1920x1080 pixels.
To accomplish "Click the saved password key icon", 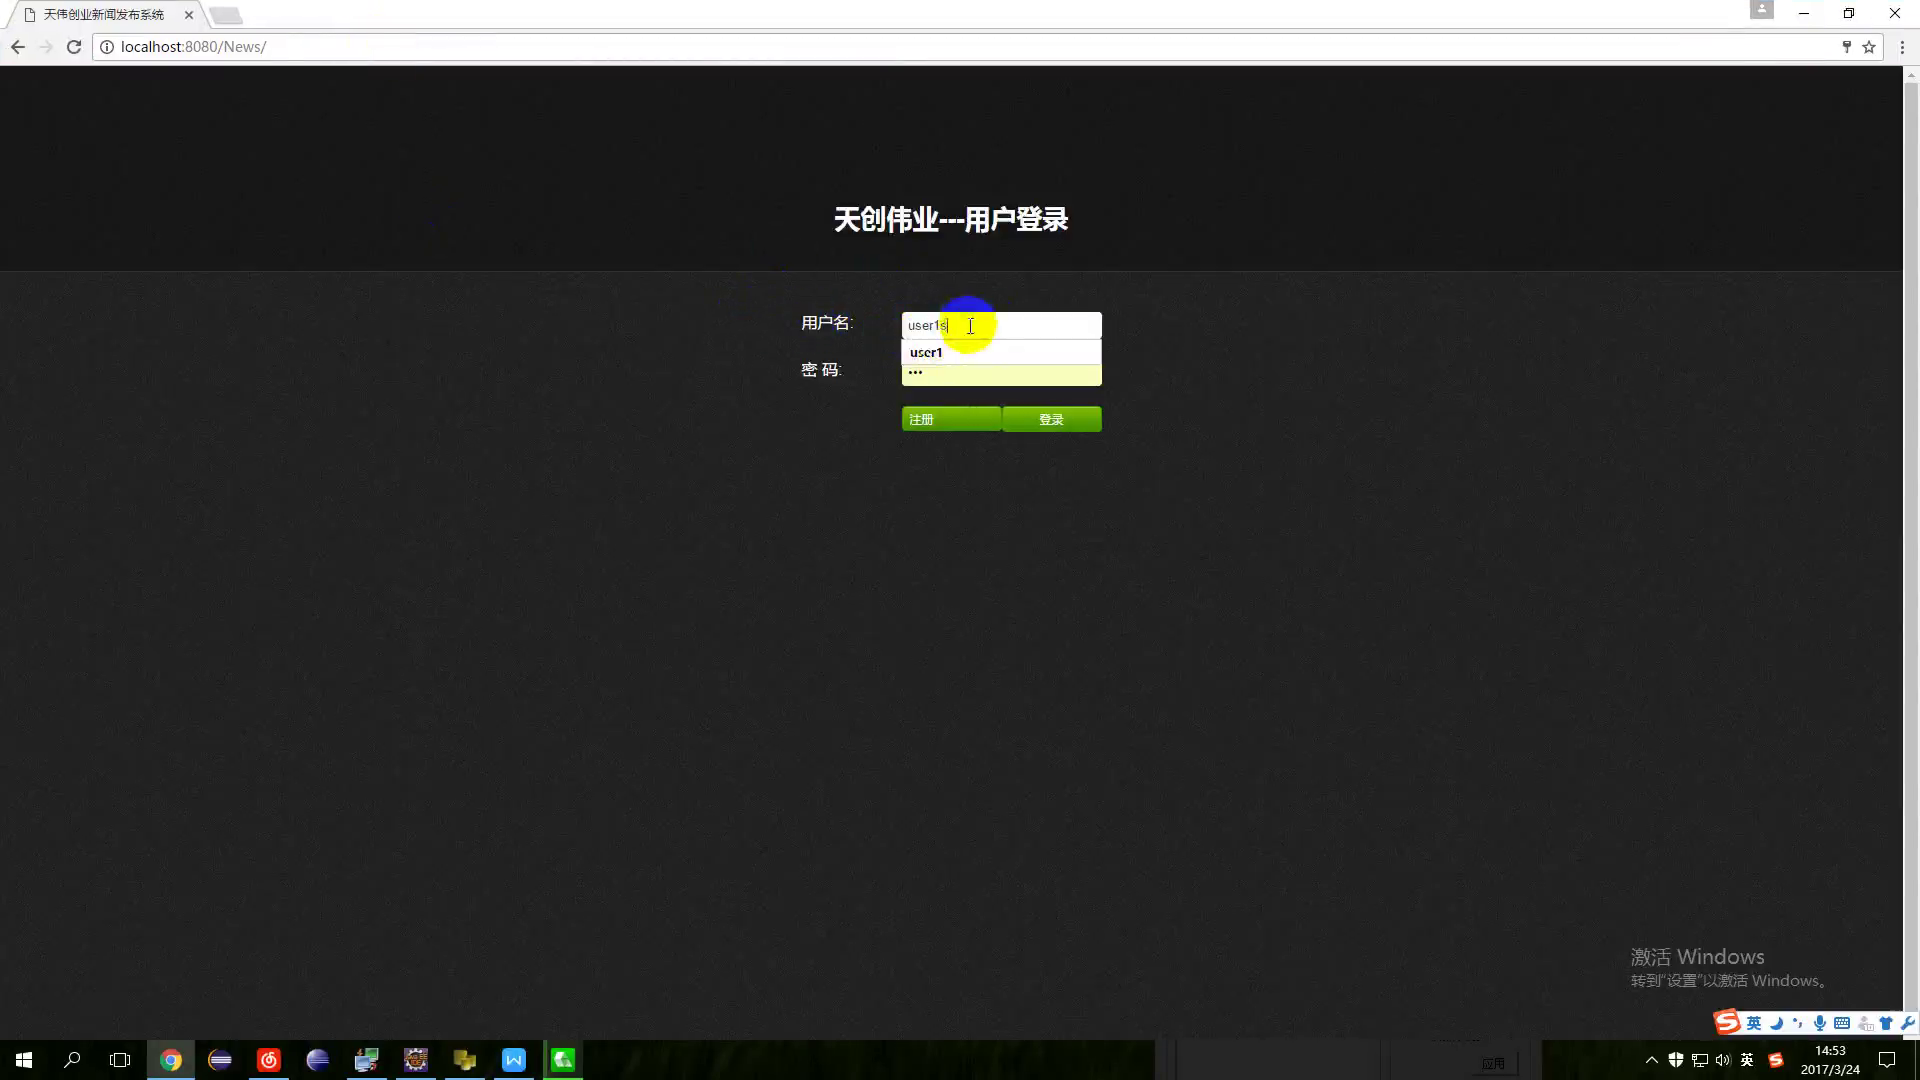I will 1846,47.
